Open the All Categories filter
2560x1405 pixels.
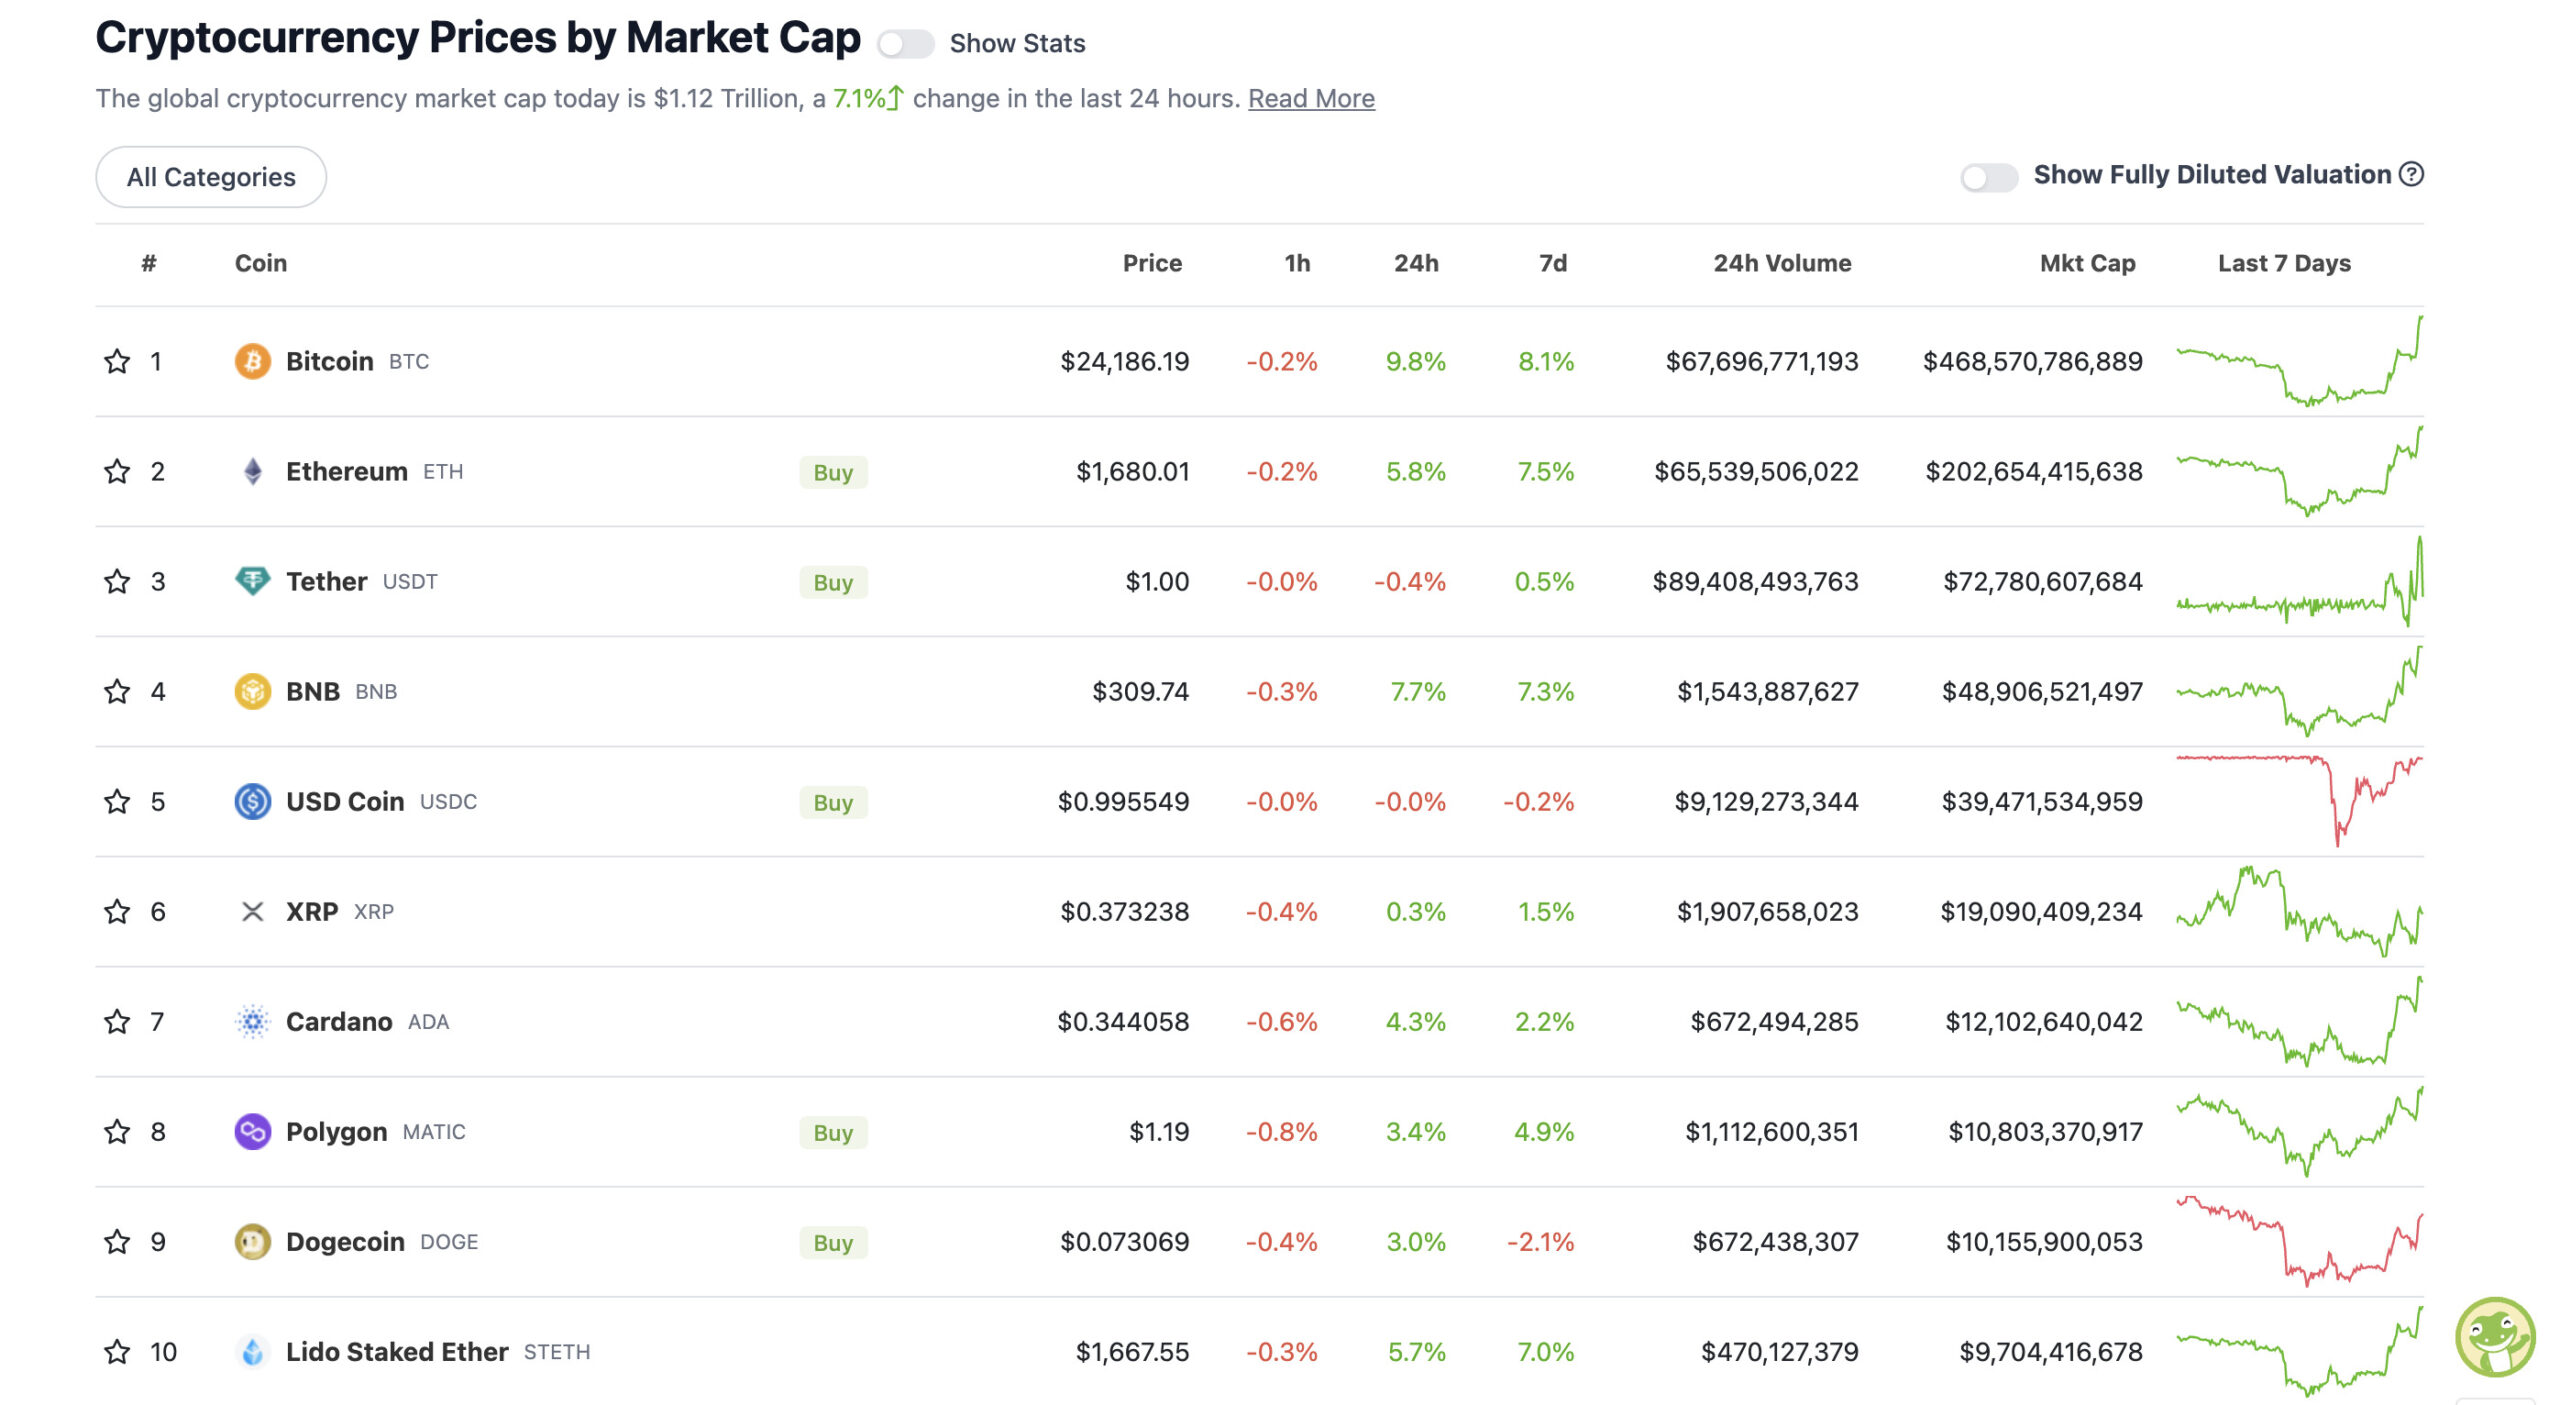pos(210,176)
